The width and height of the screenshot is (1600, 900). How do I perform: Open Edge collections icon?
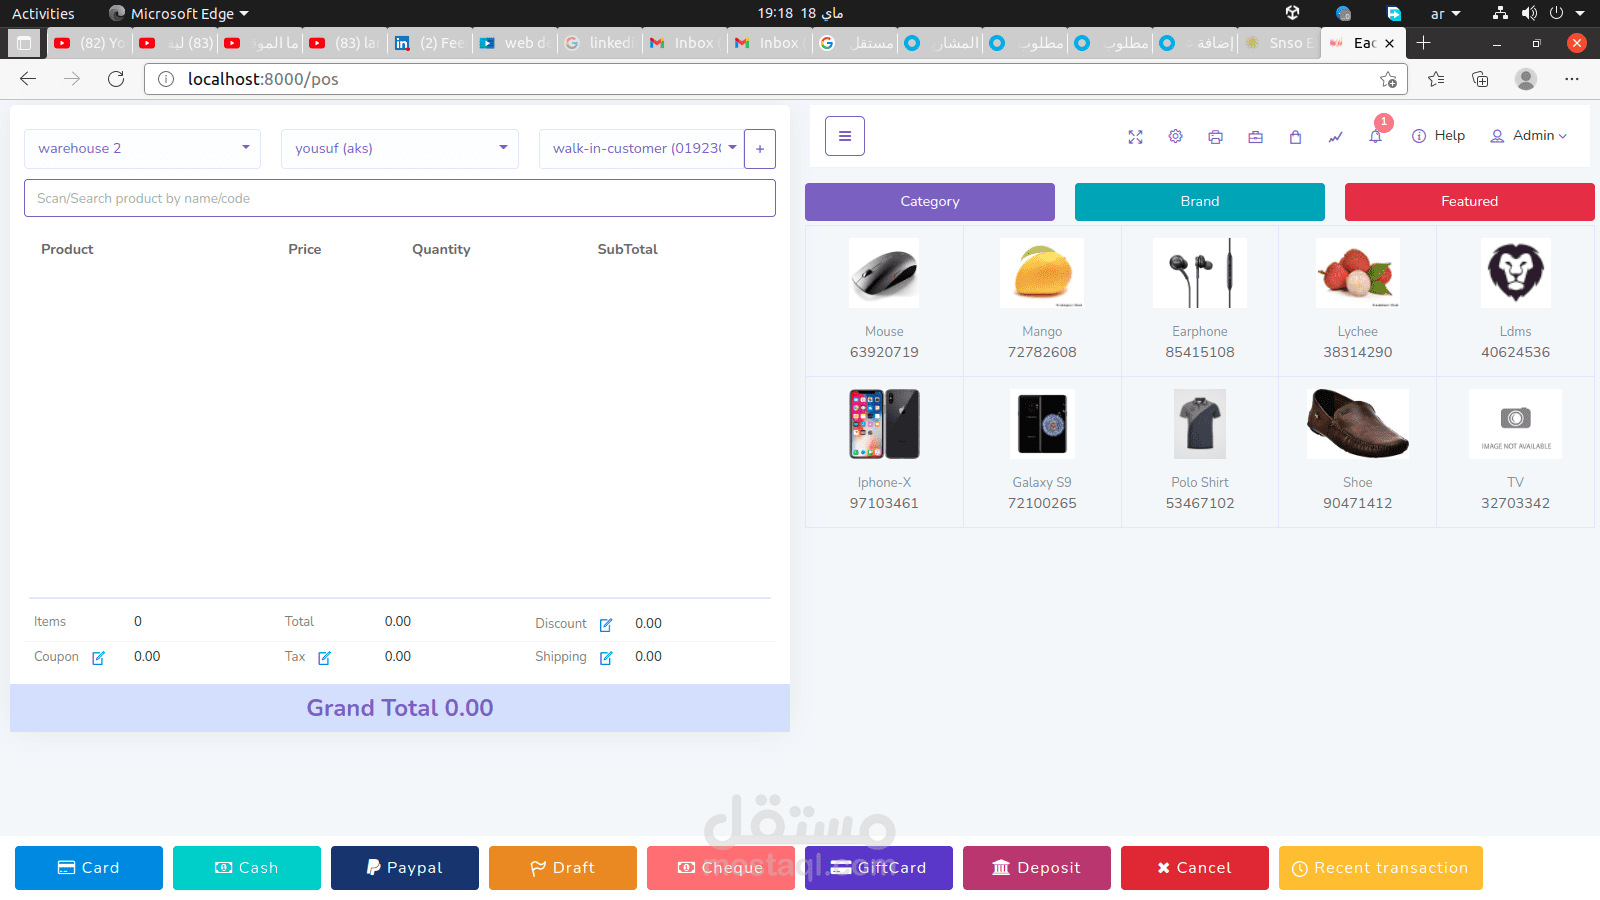tap(1480, 79)
